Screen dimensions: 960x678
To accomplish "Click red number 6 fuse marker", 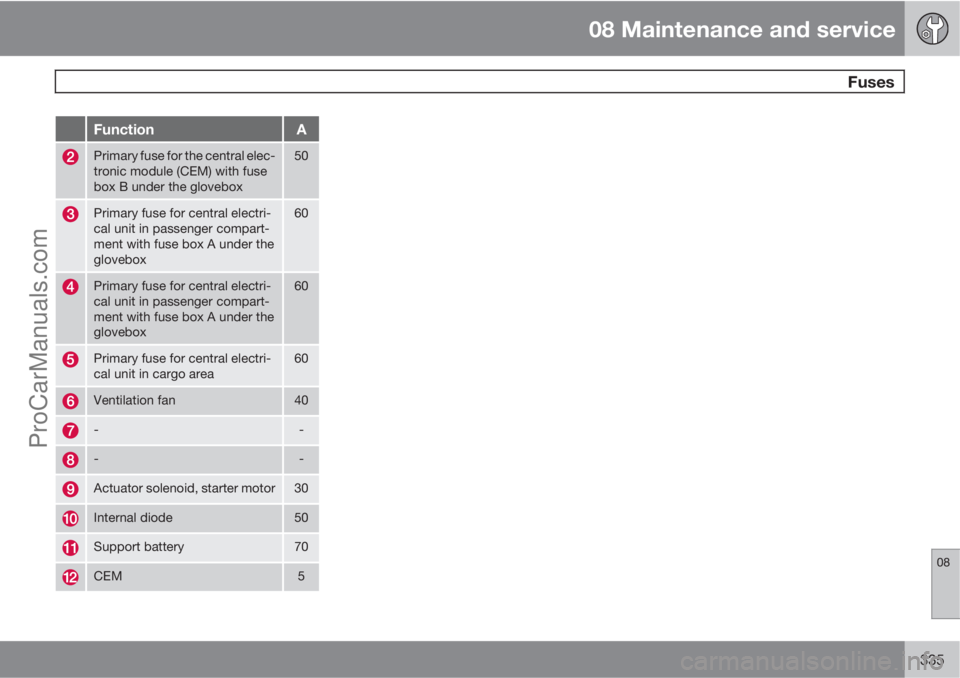I will point(70,401).
